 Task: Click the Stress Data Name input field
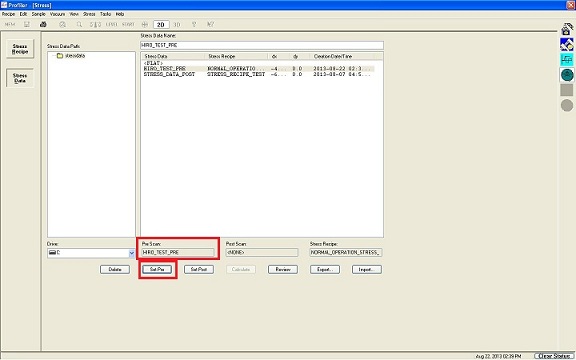pyautogui.click(x=262, y=45)
